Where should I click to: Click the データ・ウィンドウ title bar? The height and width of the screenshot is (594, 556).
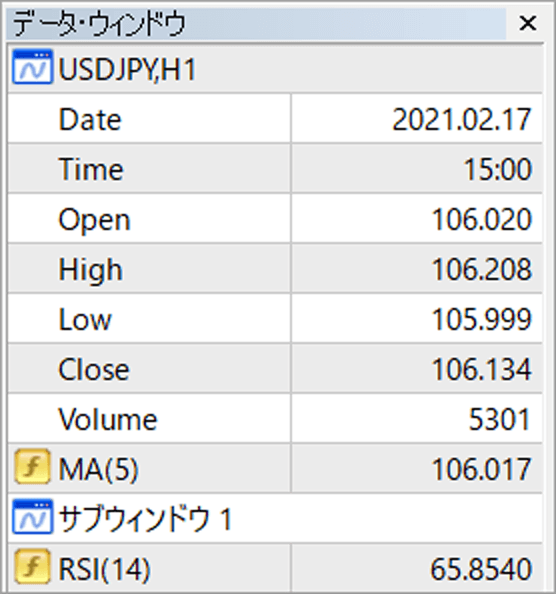pyautogui.click(x=256, y=23)
